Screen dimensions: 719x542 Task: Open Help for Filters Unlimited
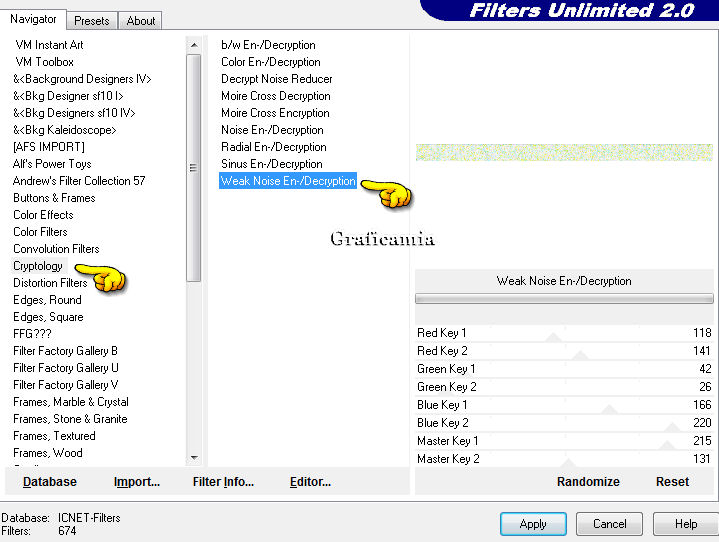pos(686,524)
